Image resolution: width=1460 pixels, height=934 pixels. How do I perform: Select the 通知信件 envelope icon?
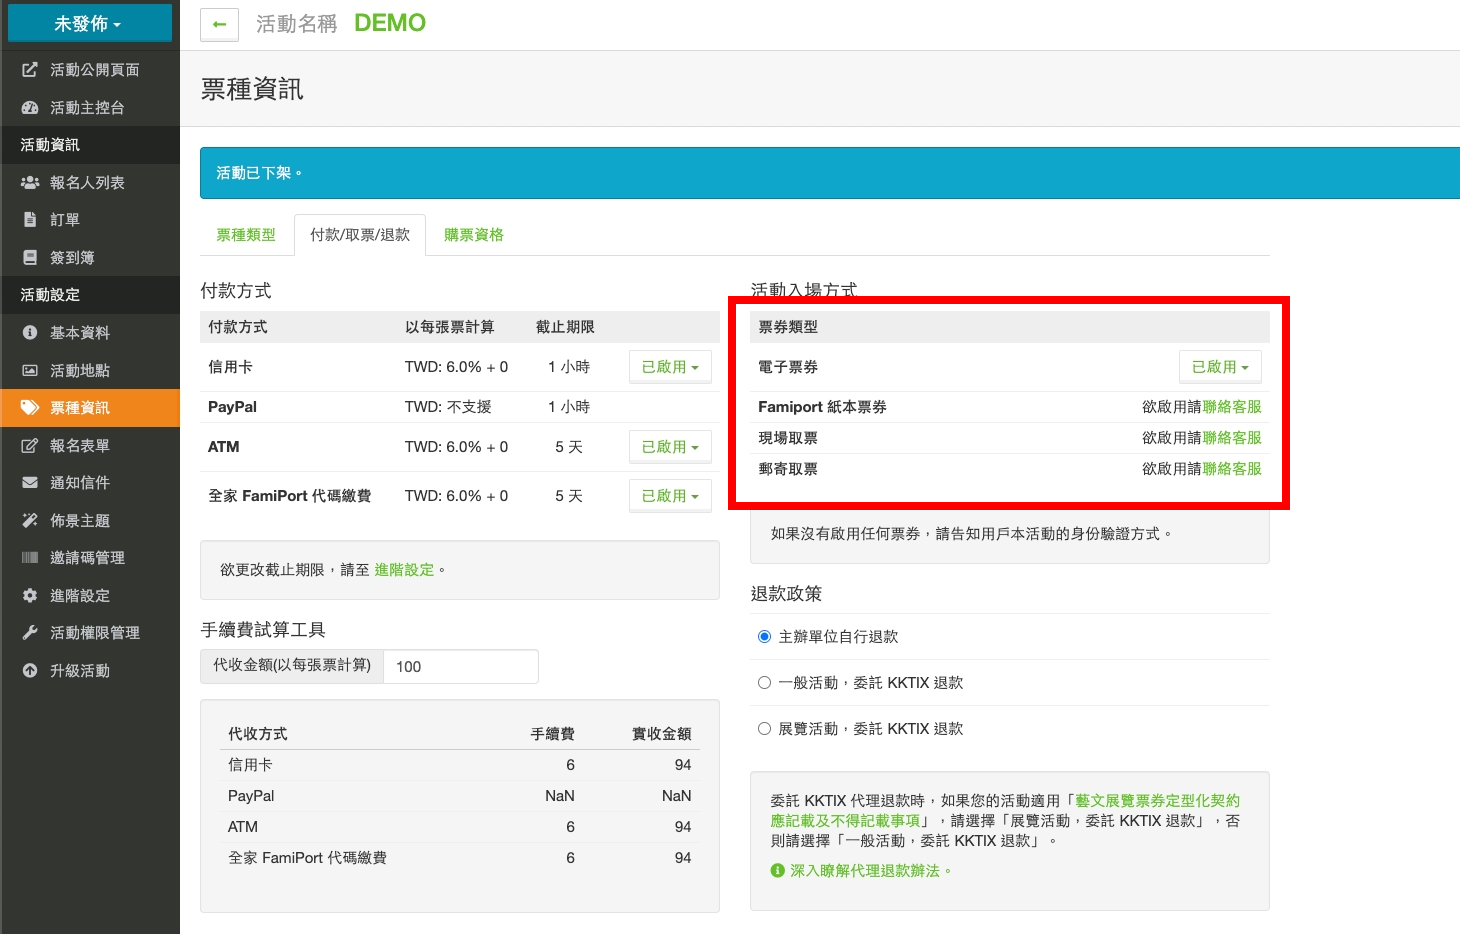pos(30,483)
